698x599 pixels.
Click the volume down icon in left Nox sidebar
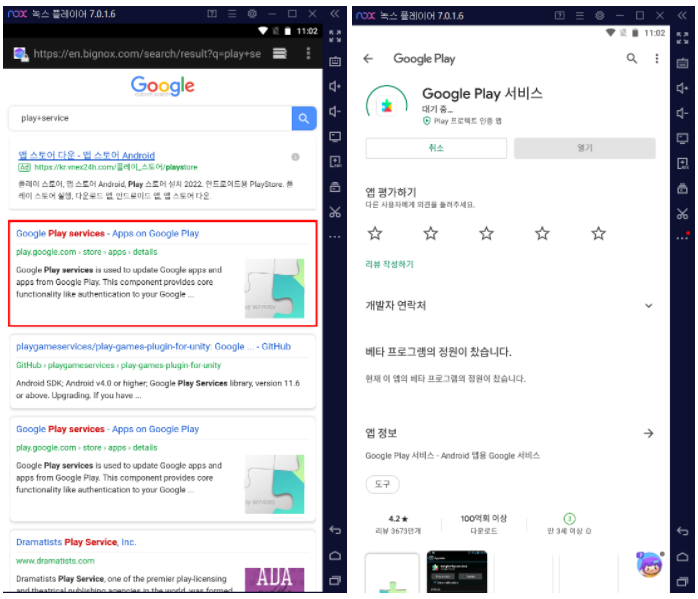(335, 111)
